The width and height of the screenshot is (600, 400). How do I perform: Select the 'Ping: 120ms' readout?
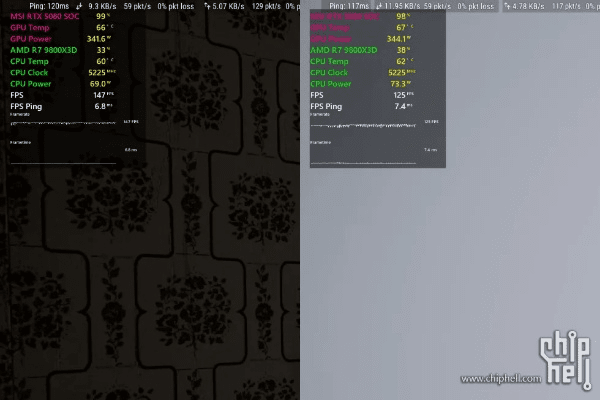pyautogui.click(x=49, y=6)
